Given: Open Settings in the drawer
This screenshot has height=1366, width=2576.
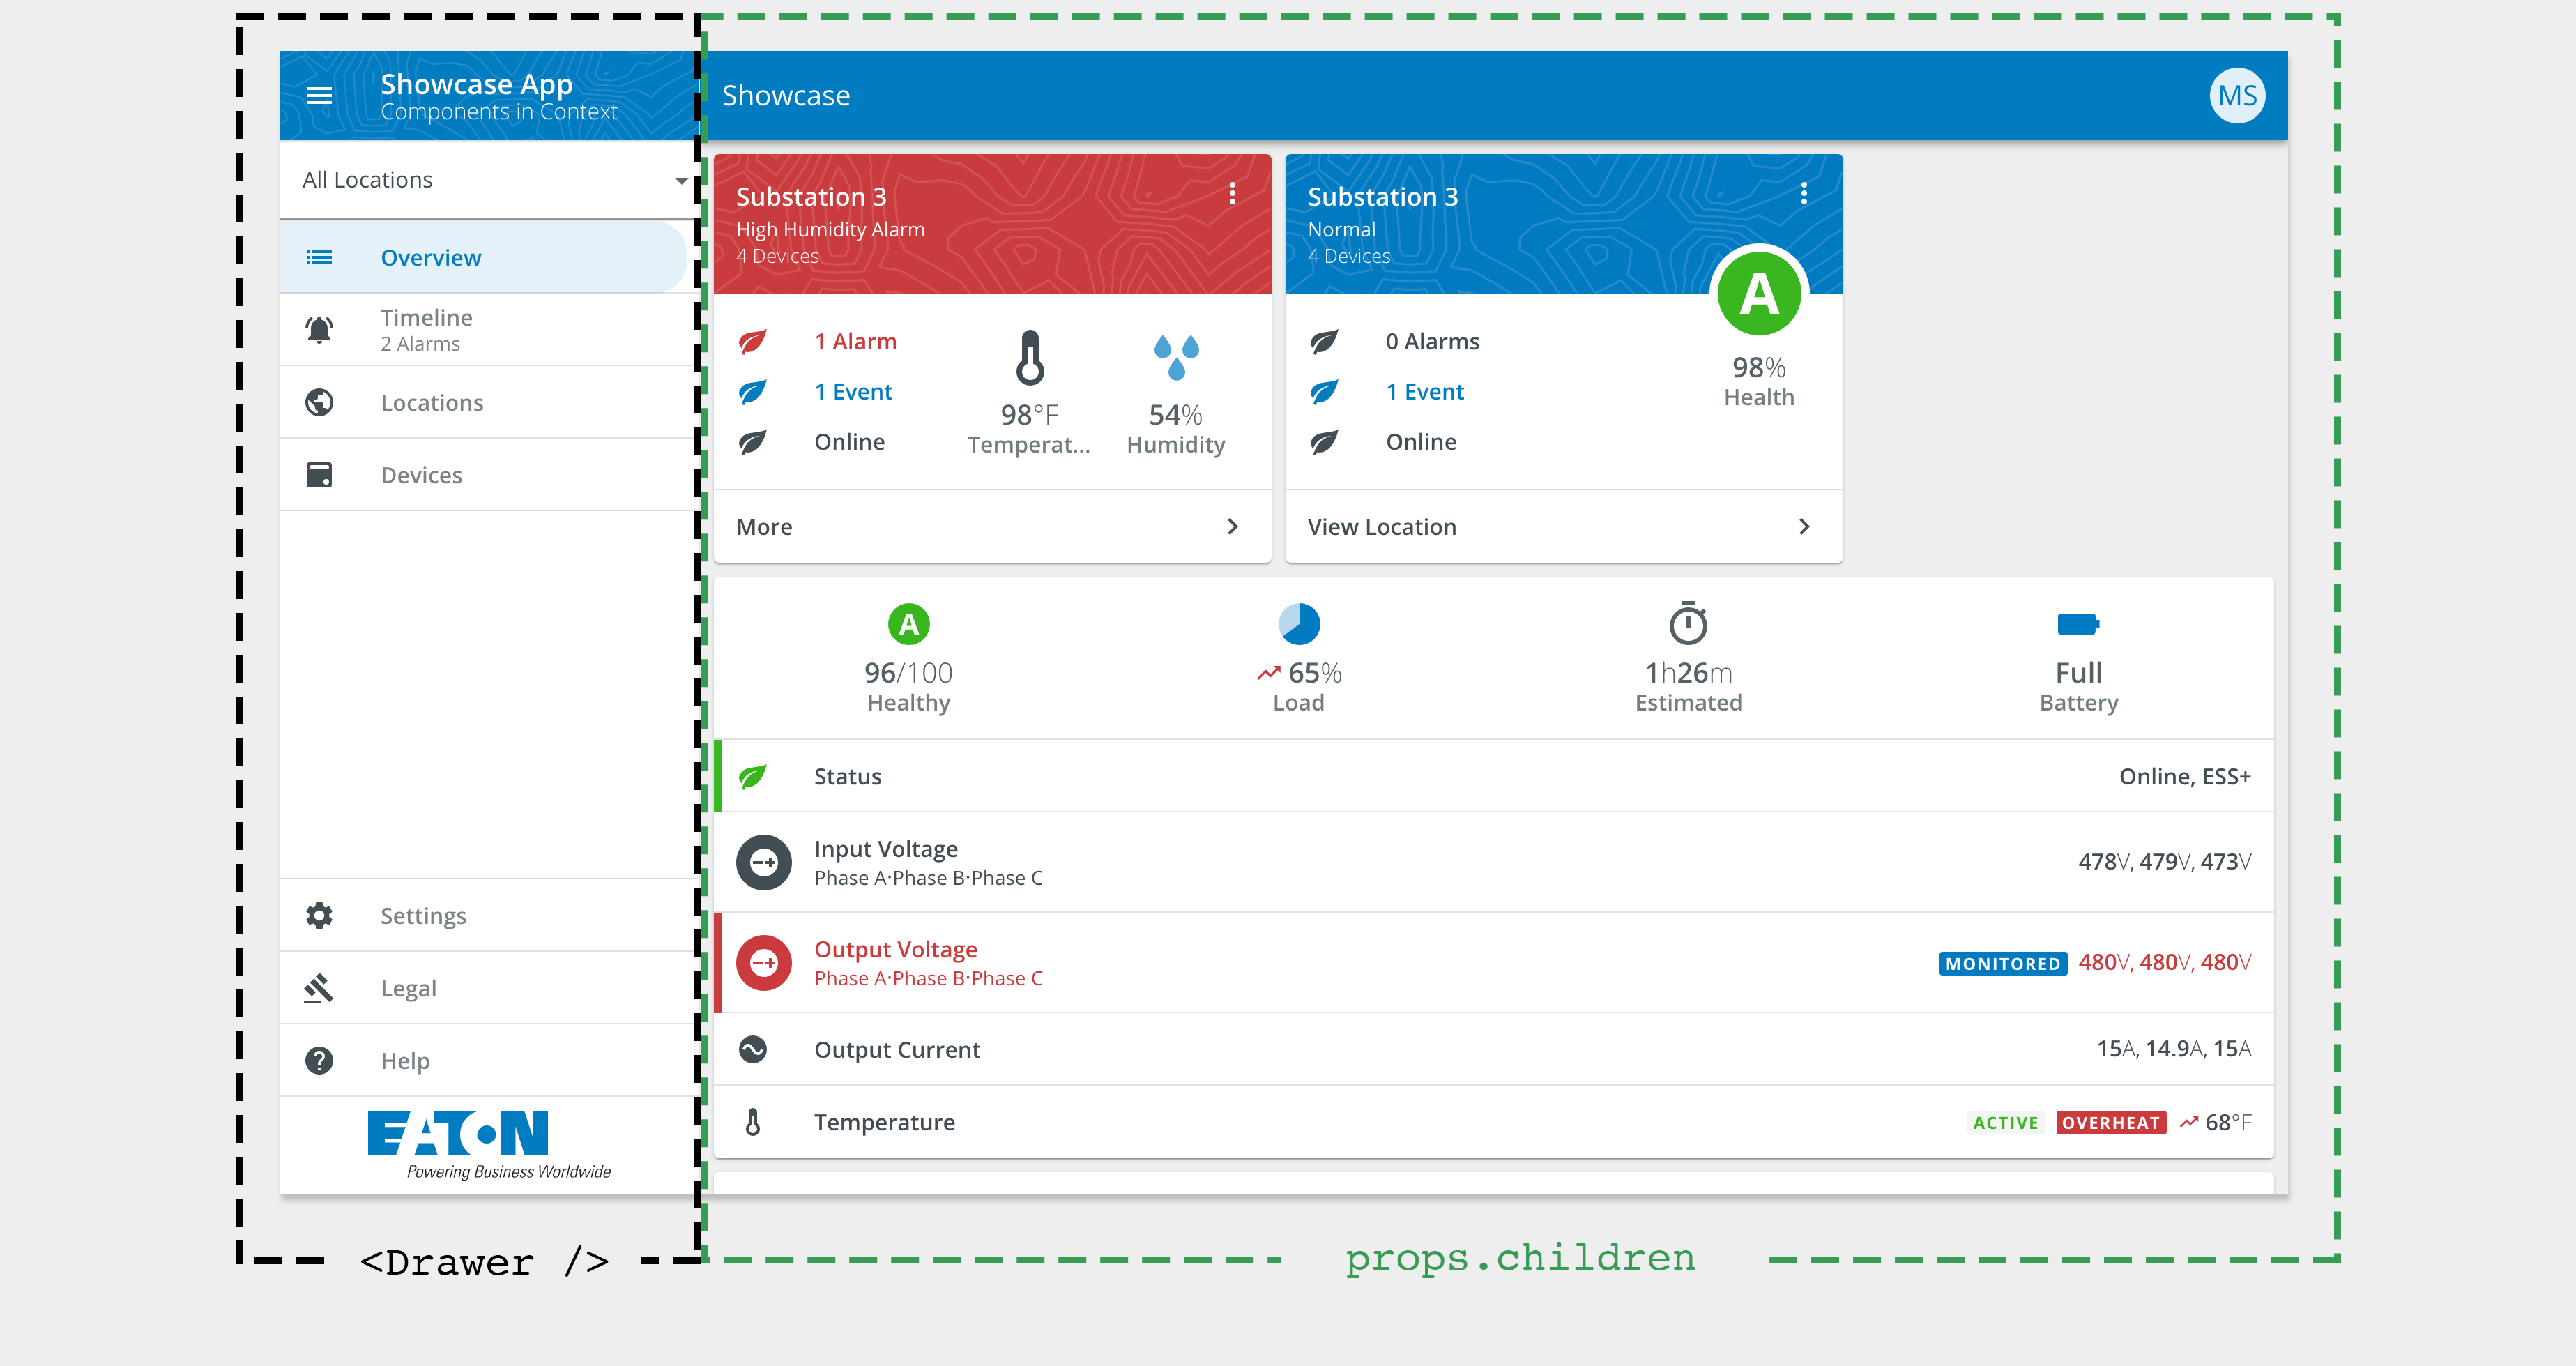Looking at the screenshot, I should [x=489, y=916].
